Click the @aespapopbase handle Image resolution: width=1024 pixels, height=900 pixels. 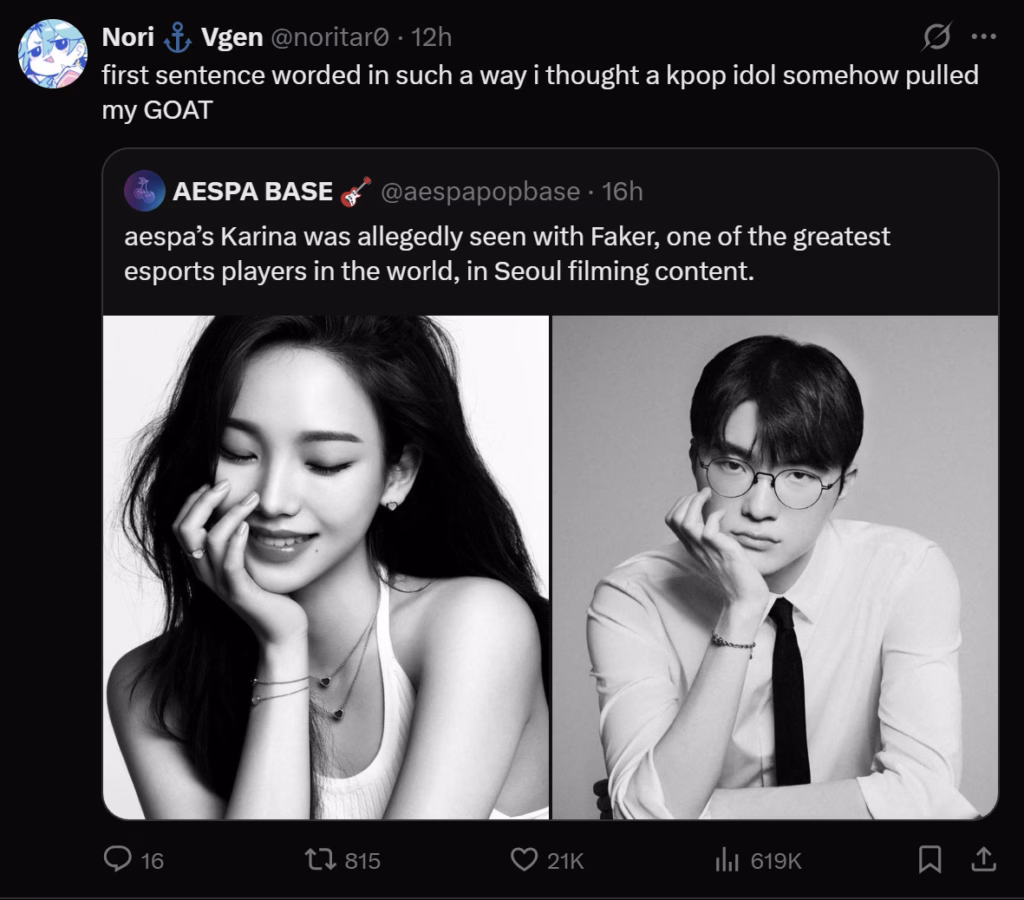(x=480, y=191)
